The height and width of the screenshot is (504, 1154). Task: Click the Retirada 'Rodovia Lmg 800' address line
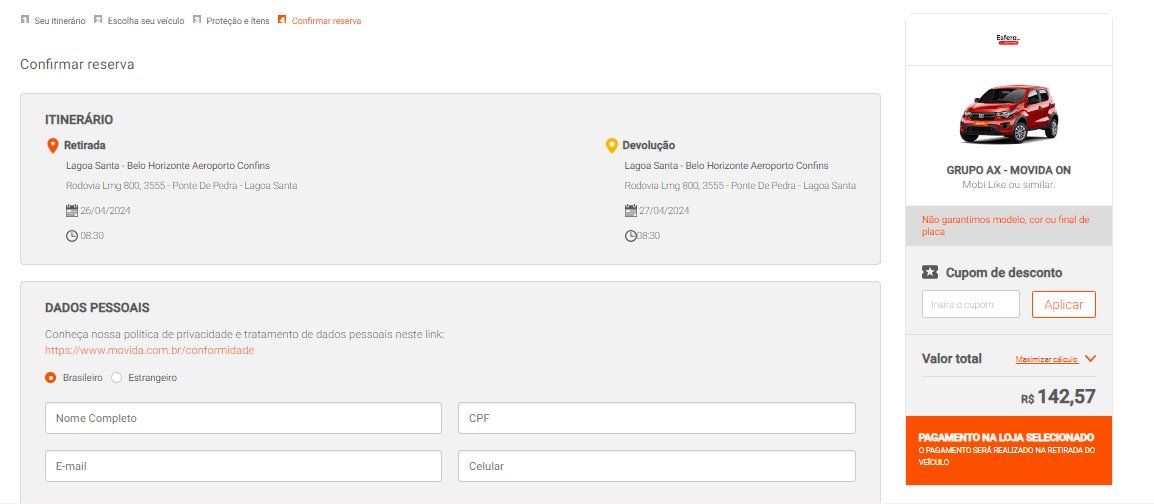182,186
